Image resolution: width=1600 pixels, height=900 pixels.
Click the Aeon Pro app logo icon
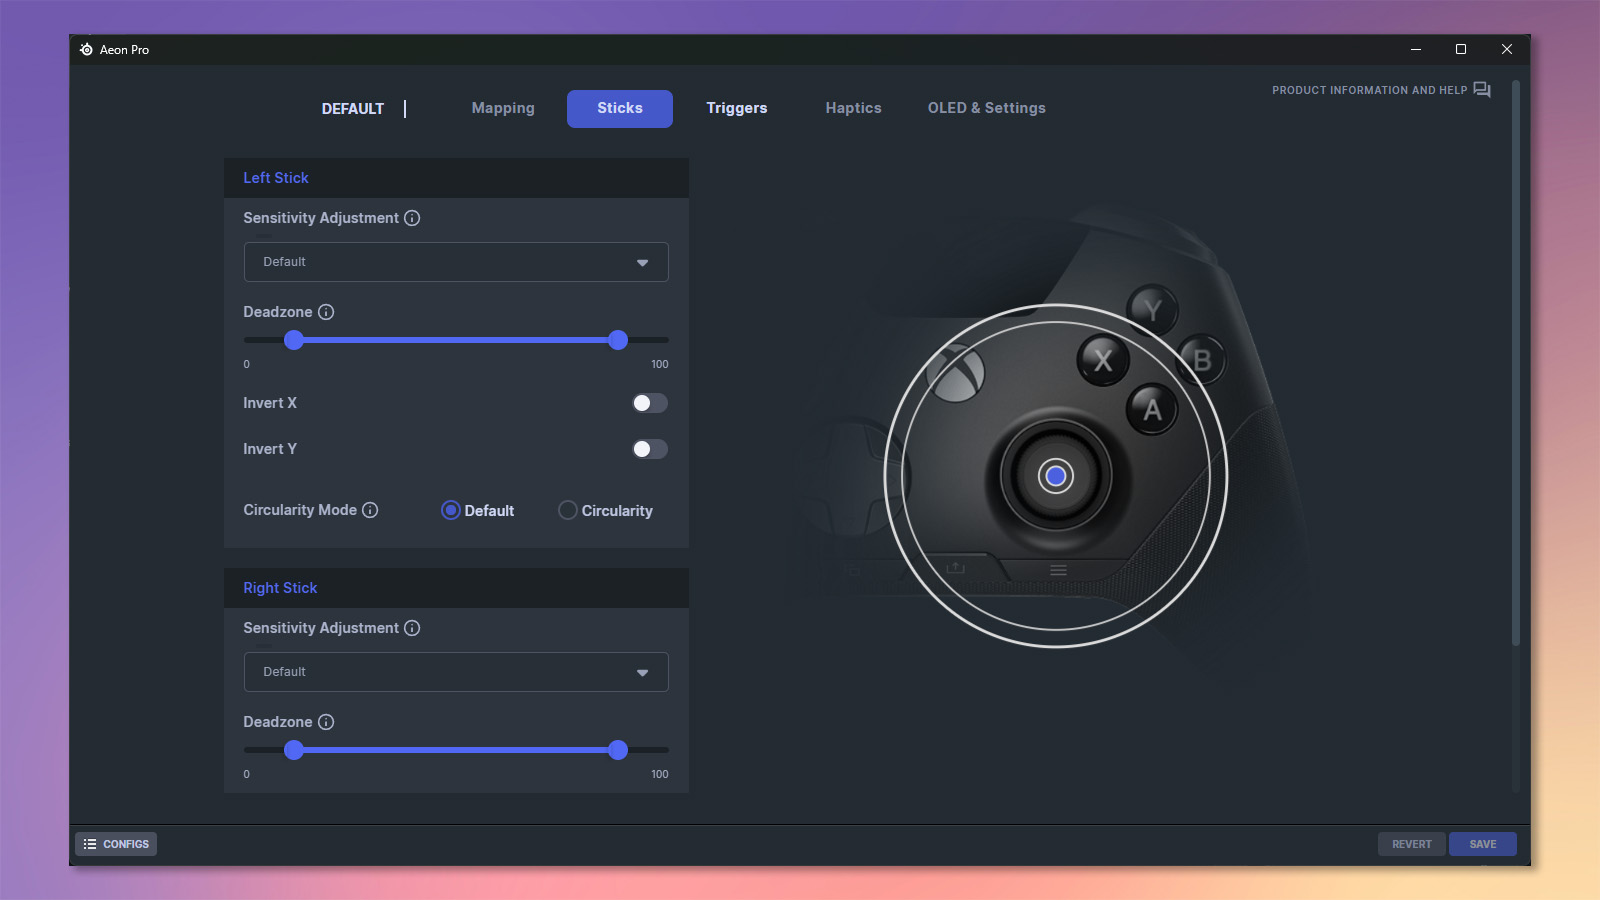[x=87, y=49]
